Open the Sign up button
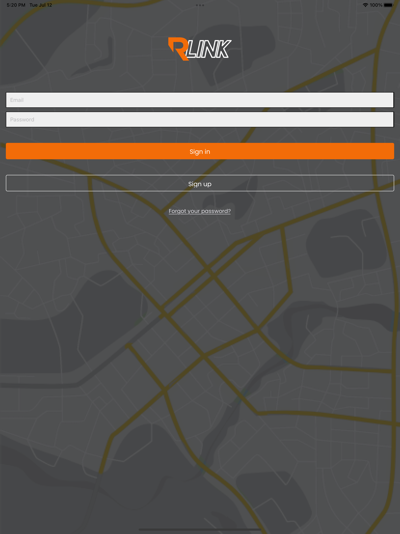The height and width of the screenshot is (534, 400). pyautogui.click(x=200, y=184)
